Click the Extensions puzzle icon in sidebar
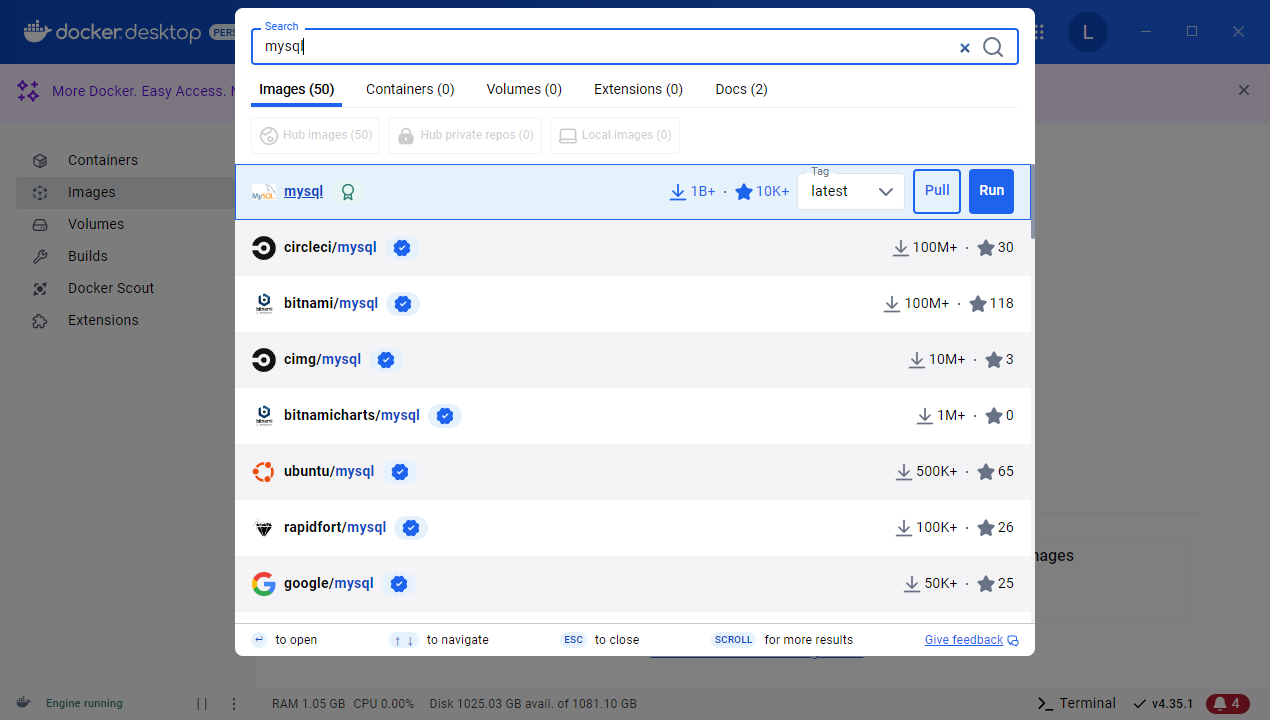 40,320
